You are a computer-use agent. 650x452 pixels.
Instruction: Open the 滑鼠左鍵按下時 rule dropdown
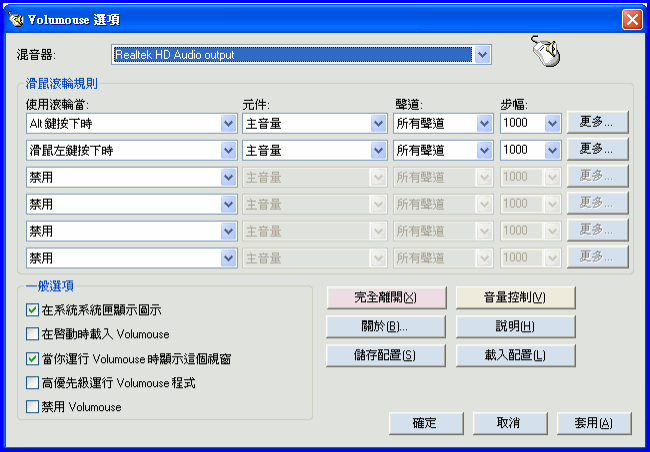(x=227, y=150)
